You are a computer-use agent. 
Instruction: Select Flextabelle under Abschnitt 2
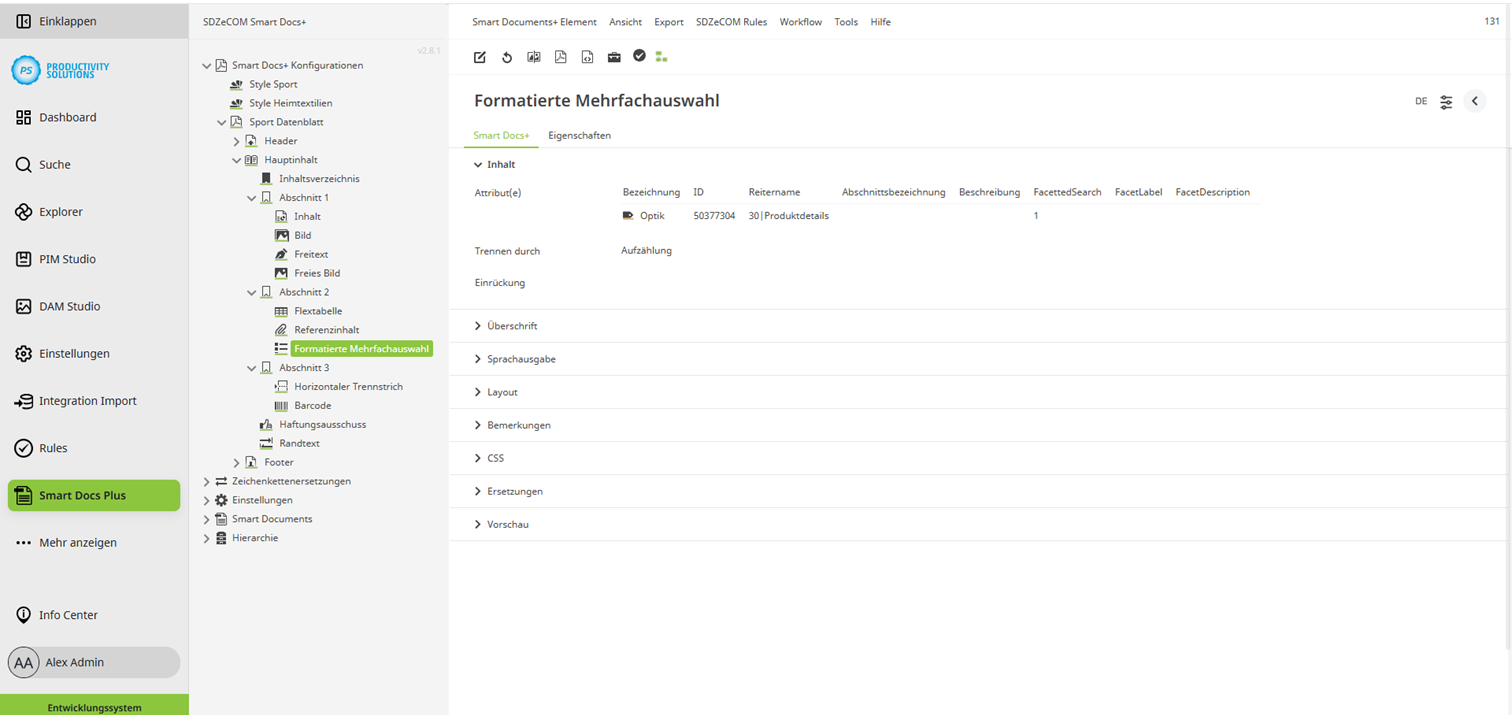click(320, 311)
